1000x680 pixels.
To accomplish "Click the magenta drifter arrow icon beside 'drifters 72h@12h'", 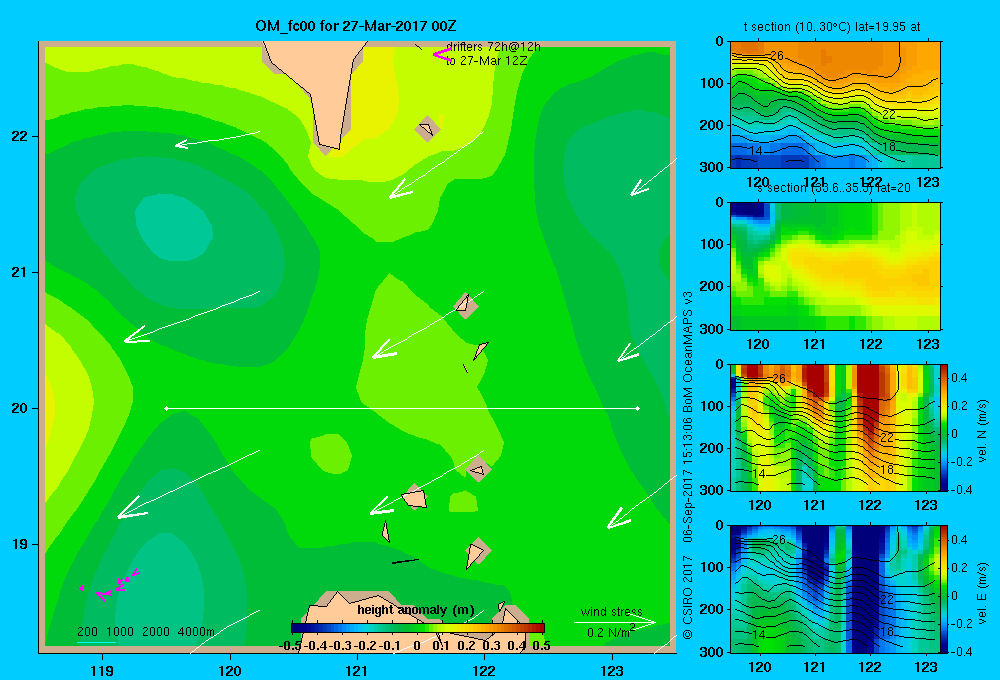I will (442, 55).
